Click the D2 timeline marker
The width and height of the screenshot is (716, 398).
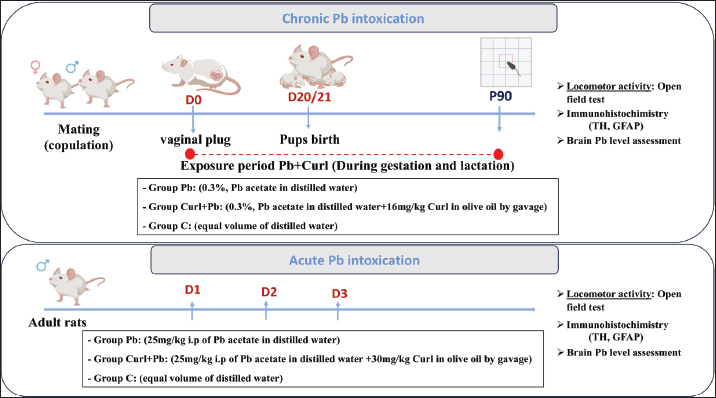coord(269,292)
